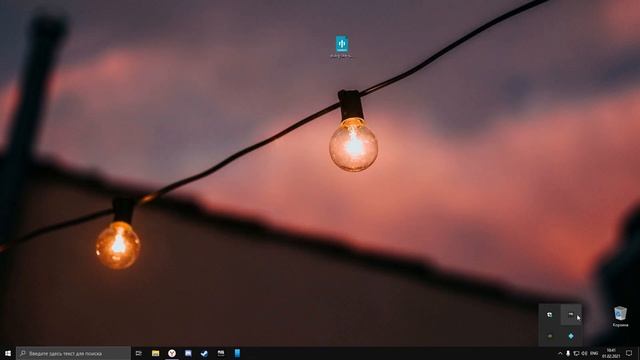Image resolution: width=640 pixels, height=360 pixels.
Task: Click the grey round icon in overflow
Action: click(x=550, y=336)
